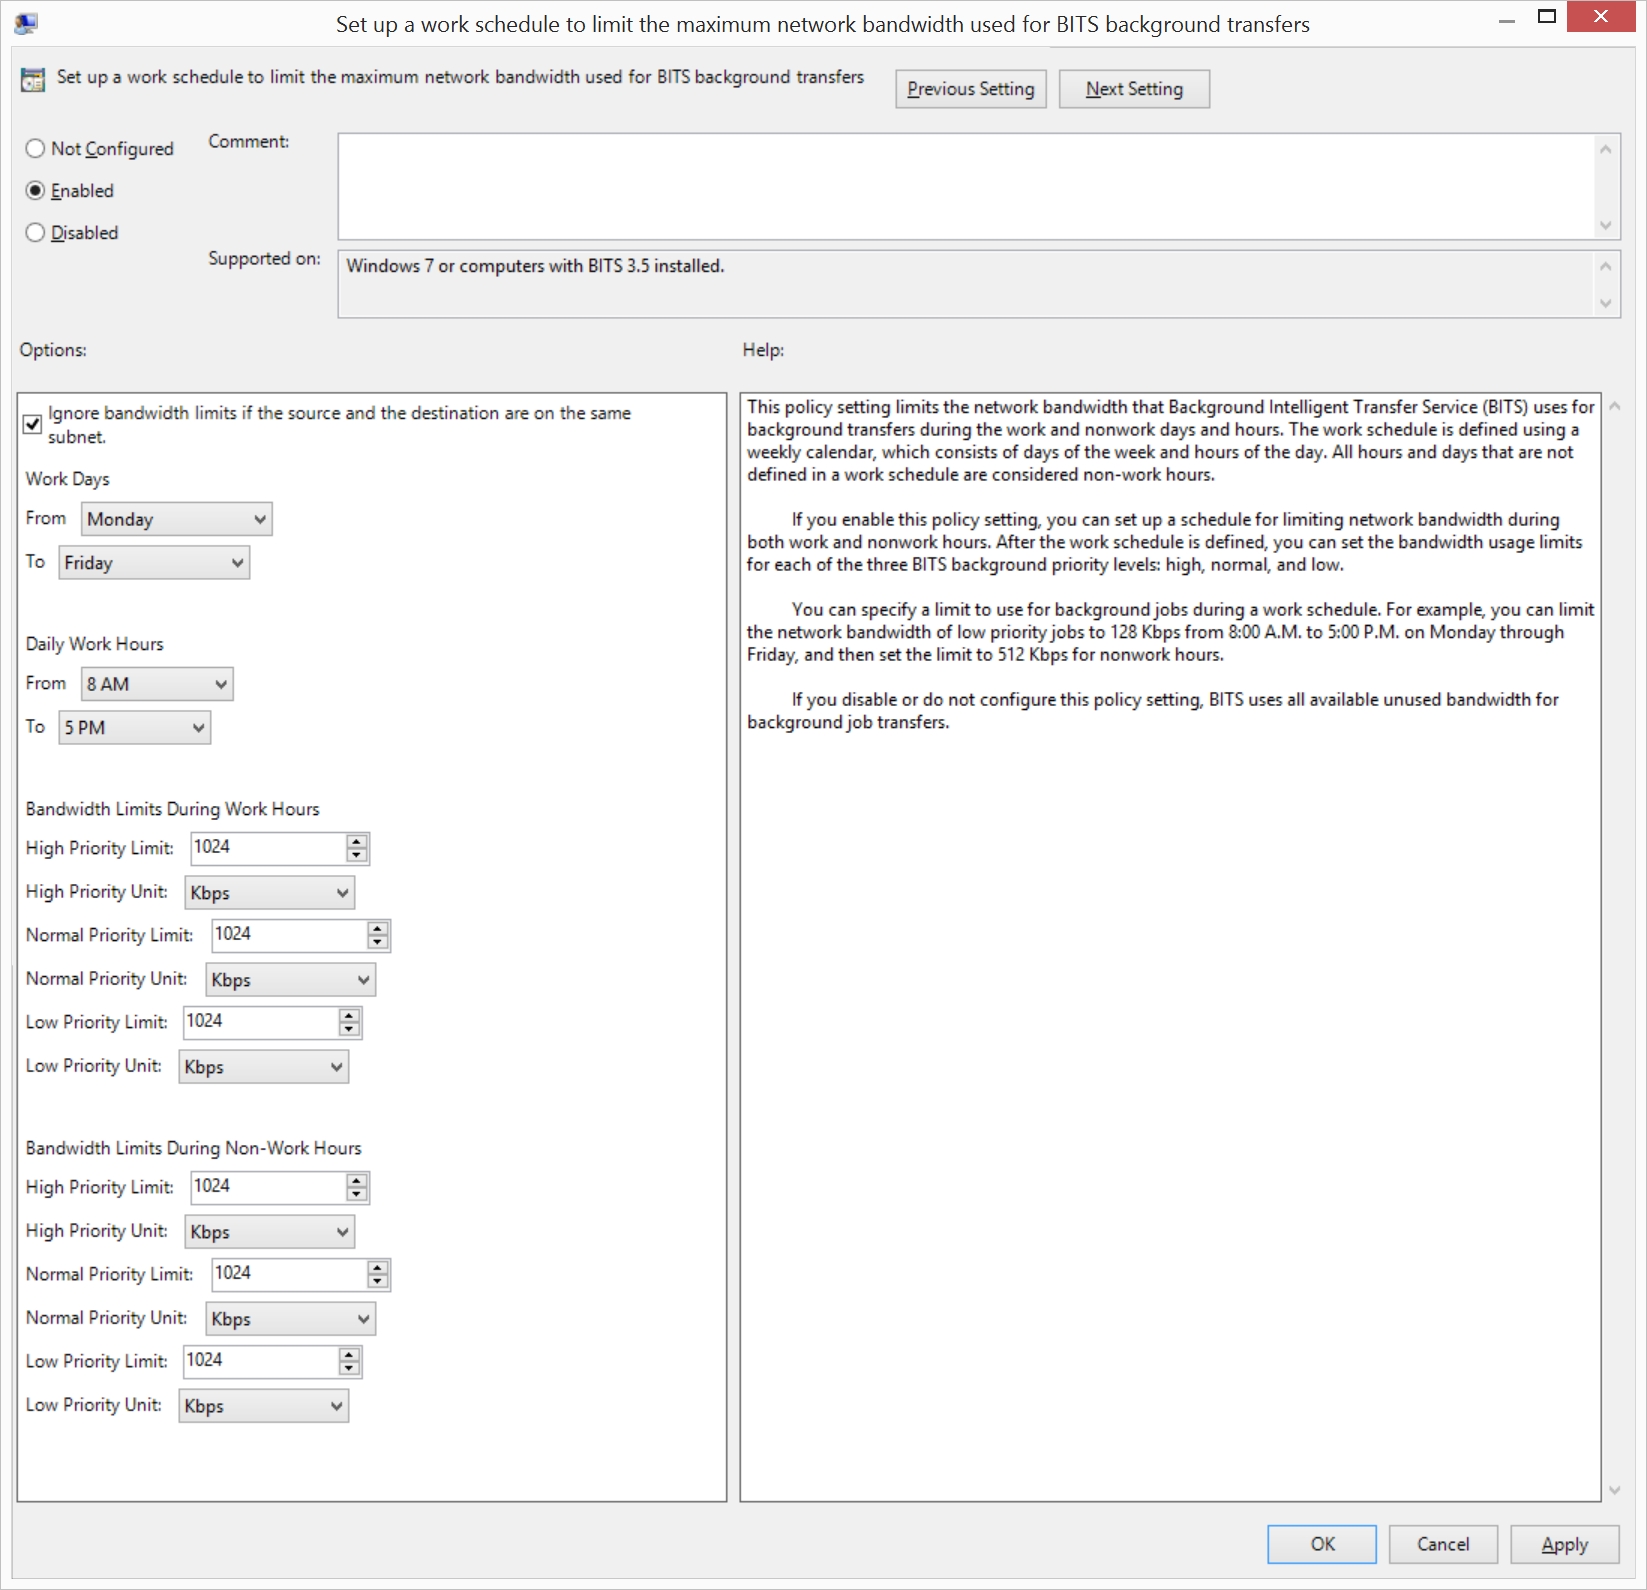Go to Previous Setting
This screenshot has width=1647, height=1590.
point(970,89)
